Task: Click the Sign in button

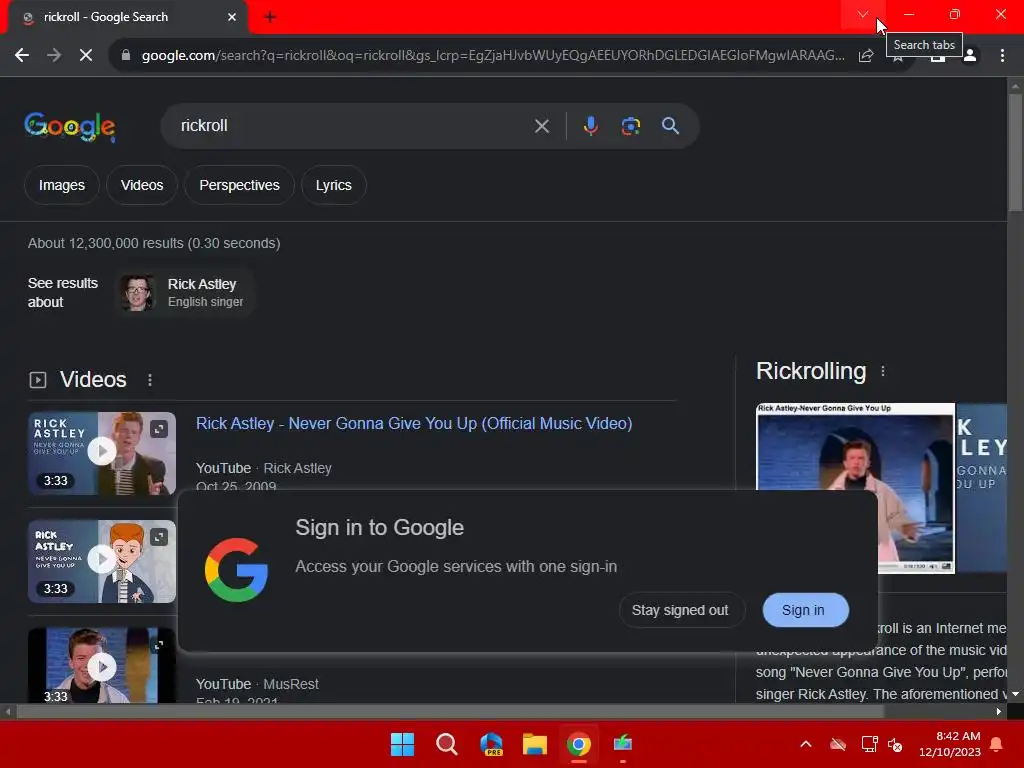Action: (804, 610)
